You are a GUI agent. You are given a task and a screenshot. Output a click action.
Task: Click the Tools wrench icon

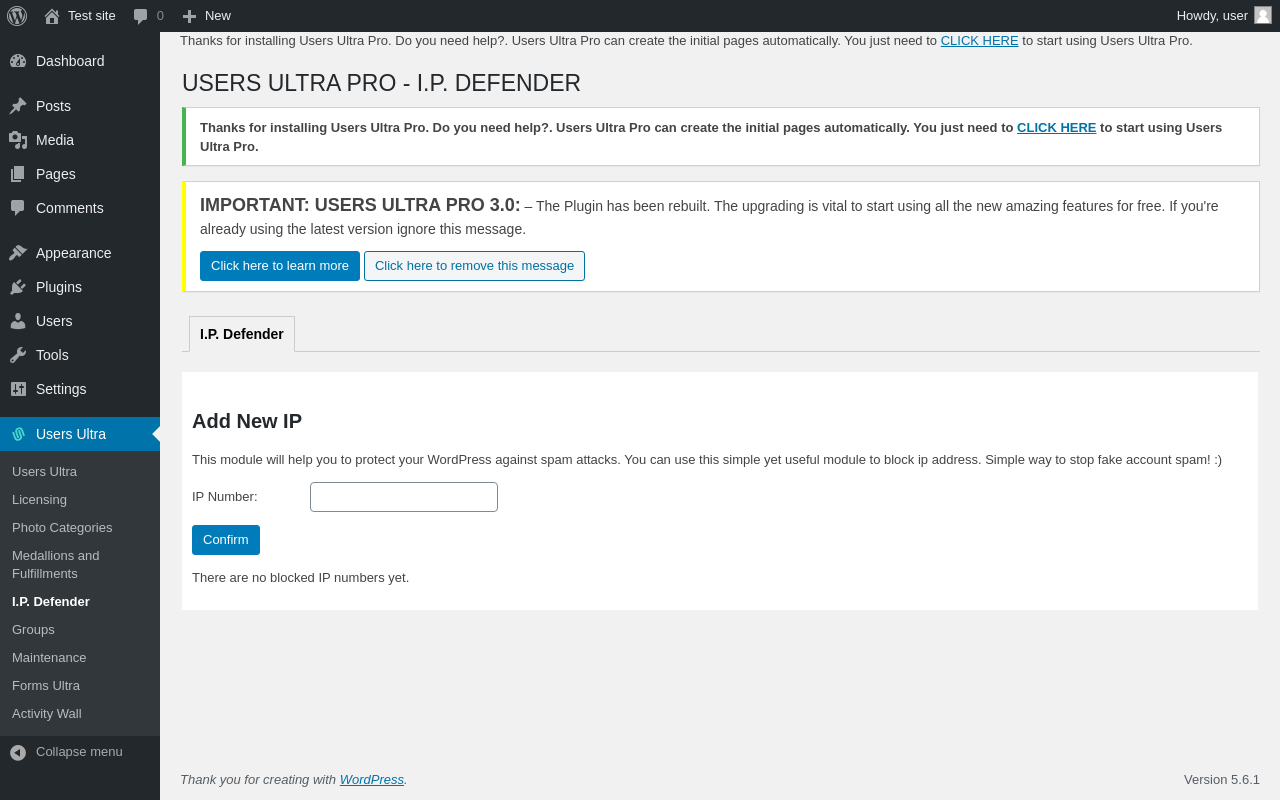point(18,355)
